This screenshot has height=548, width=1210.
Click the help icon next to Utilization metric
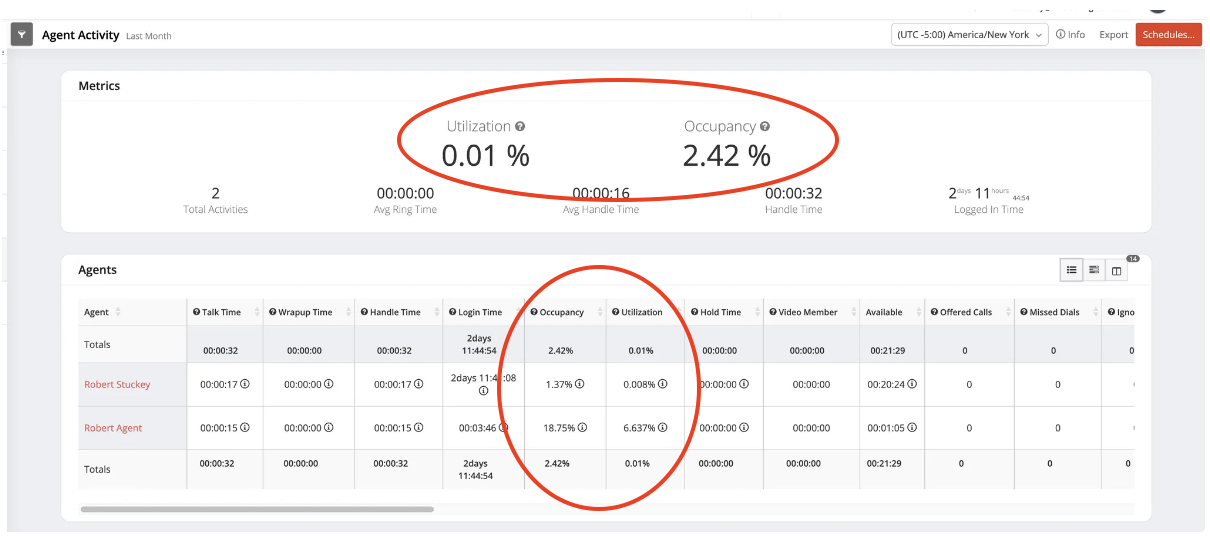(520, 127)
